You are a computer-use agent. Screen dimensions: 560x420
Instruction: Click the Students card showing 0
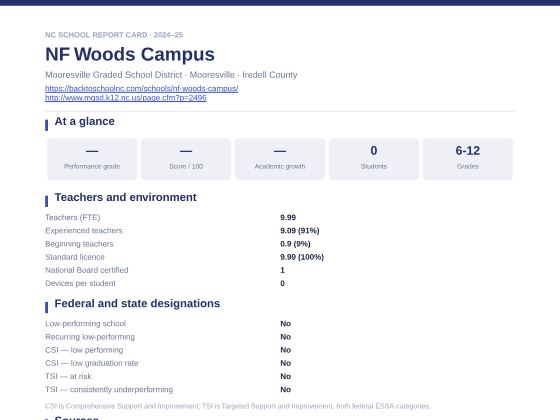tap(374, 159)
